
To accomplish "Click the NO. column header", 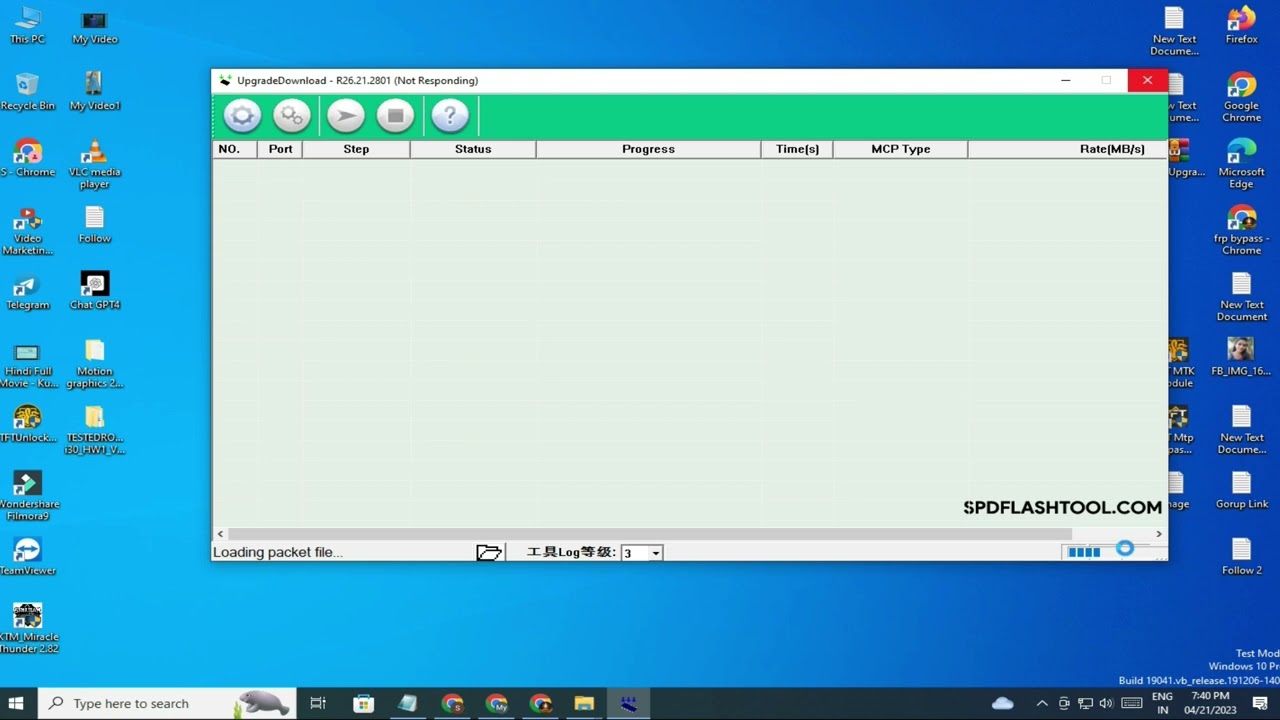I will tap(234, 149).
